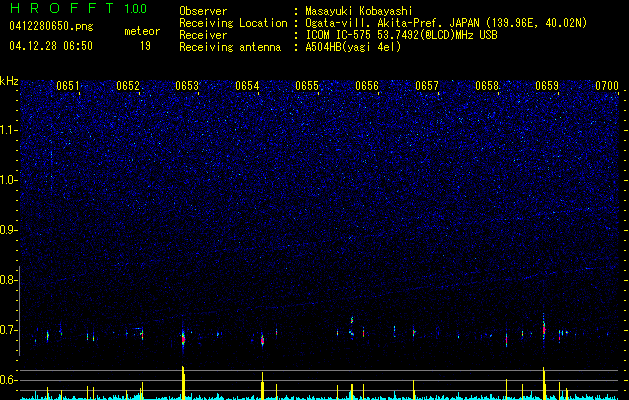The width and height of the screenshot is (629, 400).
Task: Click the 1.1 kHz frequency axis label
Action: coord(9,130)
